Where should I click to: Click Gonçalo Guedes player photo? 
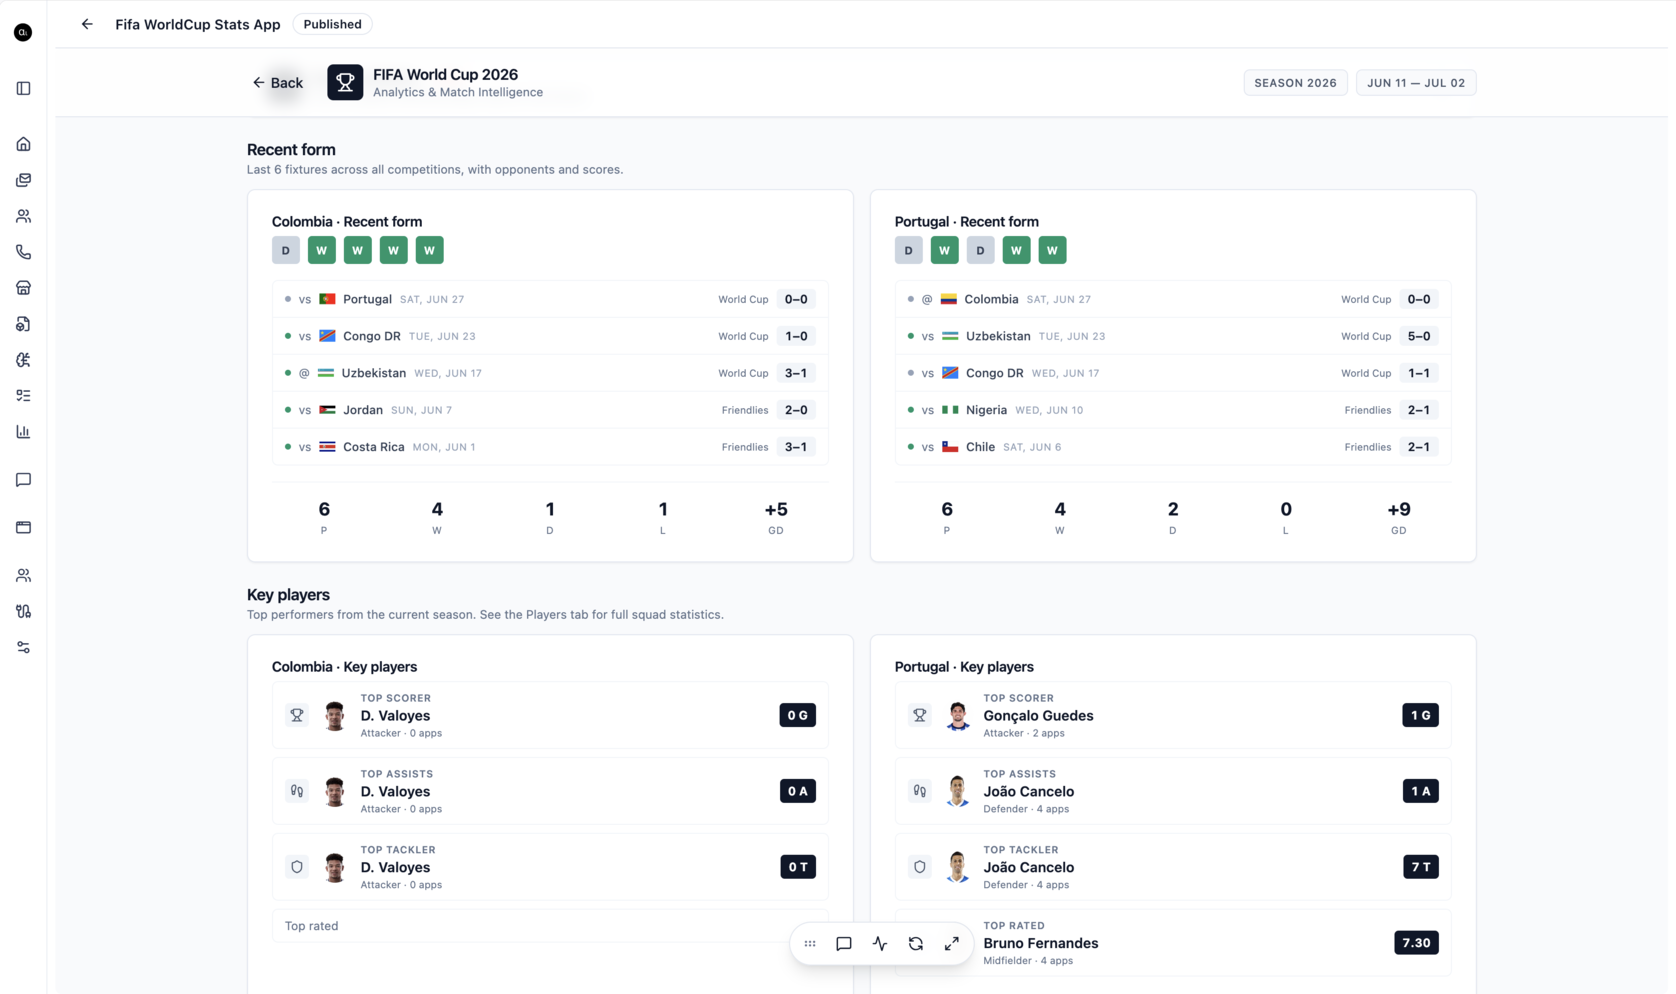click(x=958, y=715)
